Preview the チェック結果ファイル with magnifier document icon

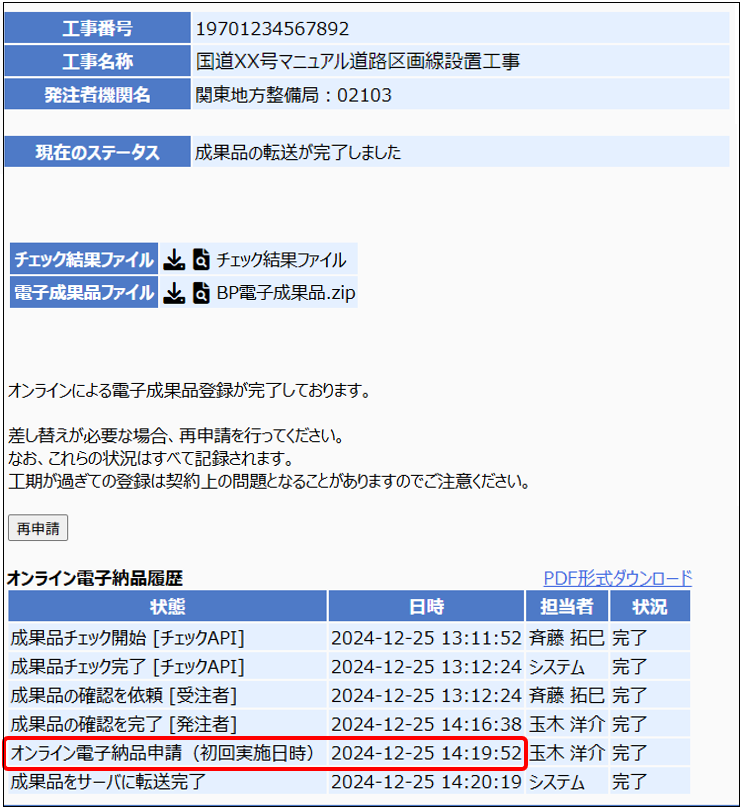(x=201, y=260)
